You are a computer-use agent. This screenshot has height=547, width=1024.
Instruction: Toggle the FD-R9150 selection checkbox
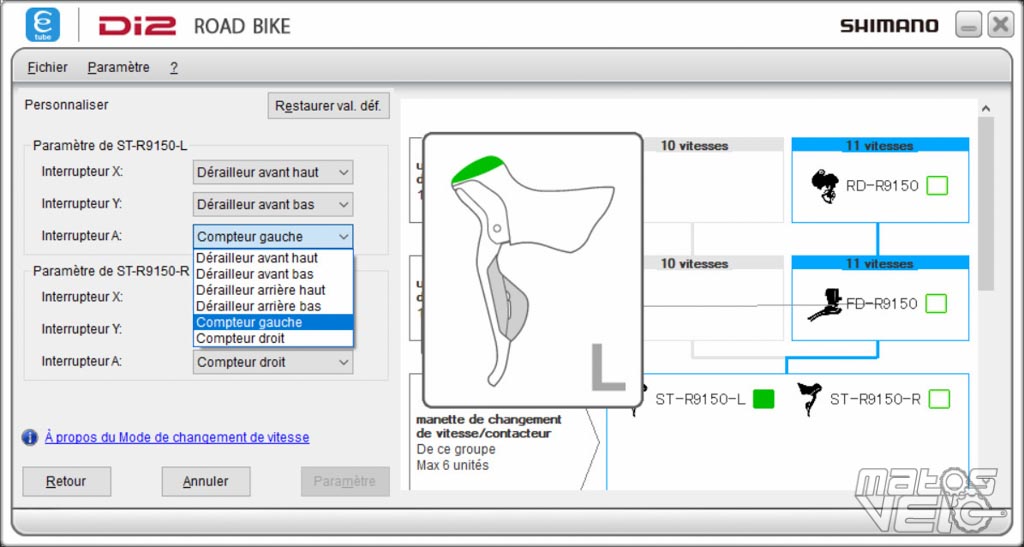coord(936,304)
